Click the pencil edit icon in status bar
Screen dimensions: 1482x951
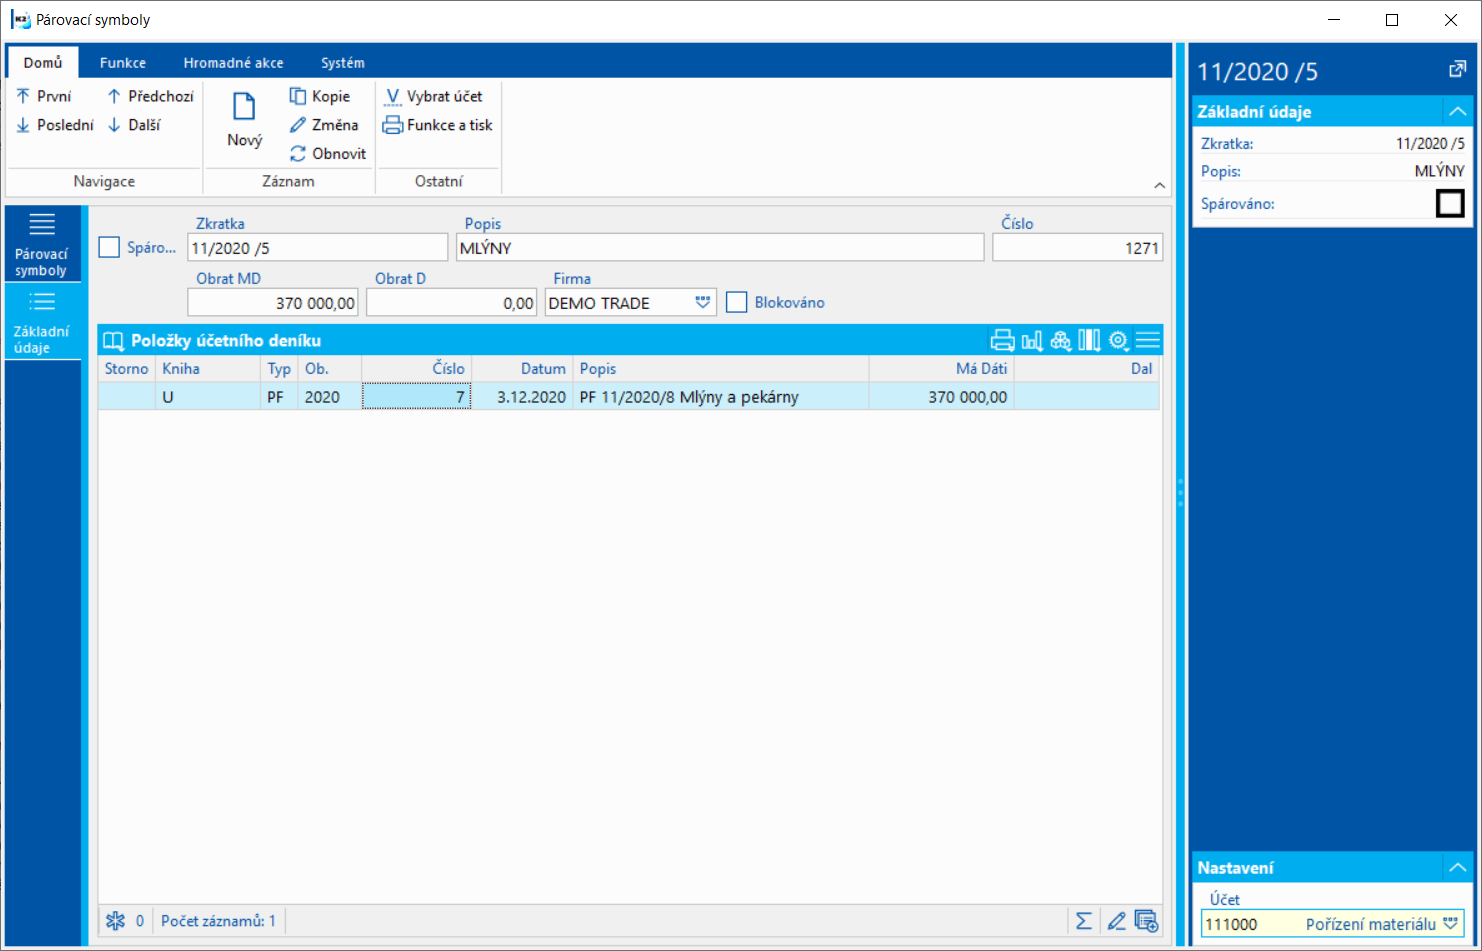coord(1116,921)
